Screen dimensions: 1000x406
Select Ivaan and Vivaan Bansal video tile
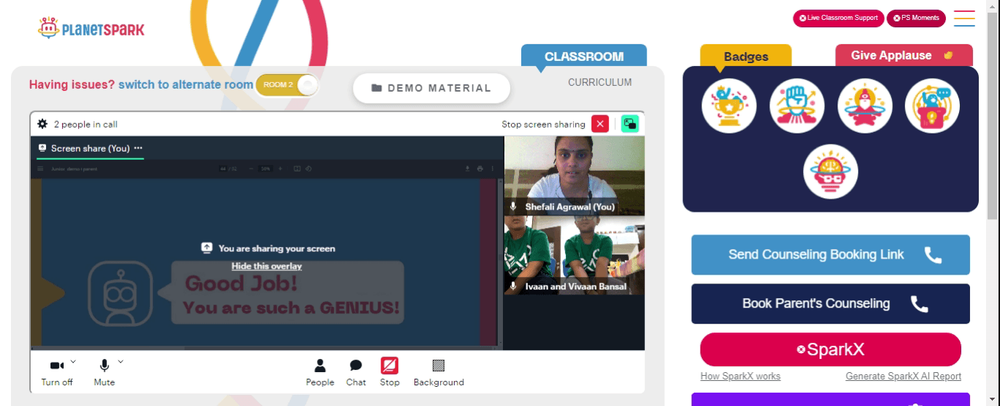coord(574,256)
